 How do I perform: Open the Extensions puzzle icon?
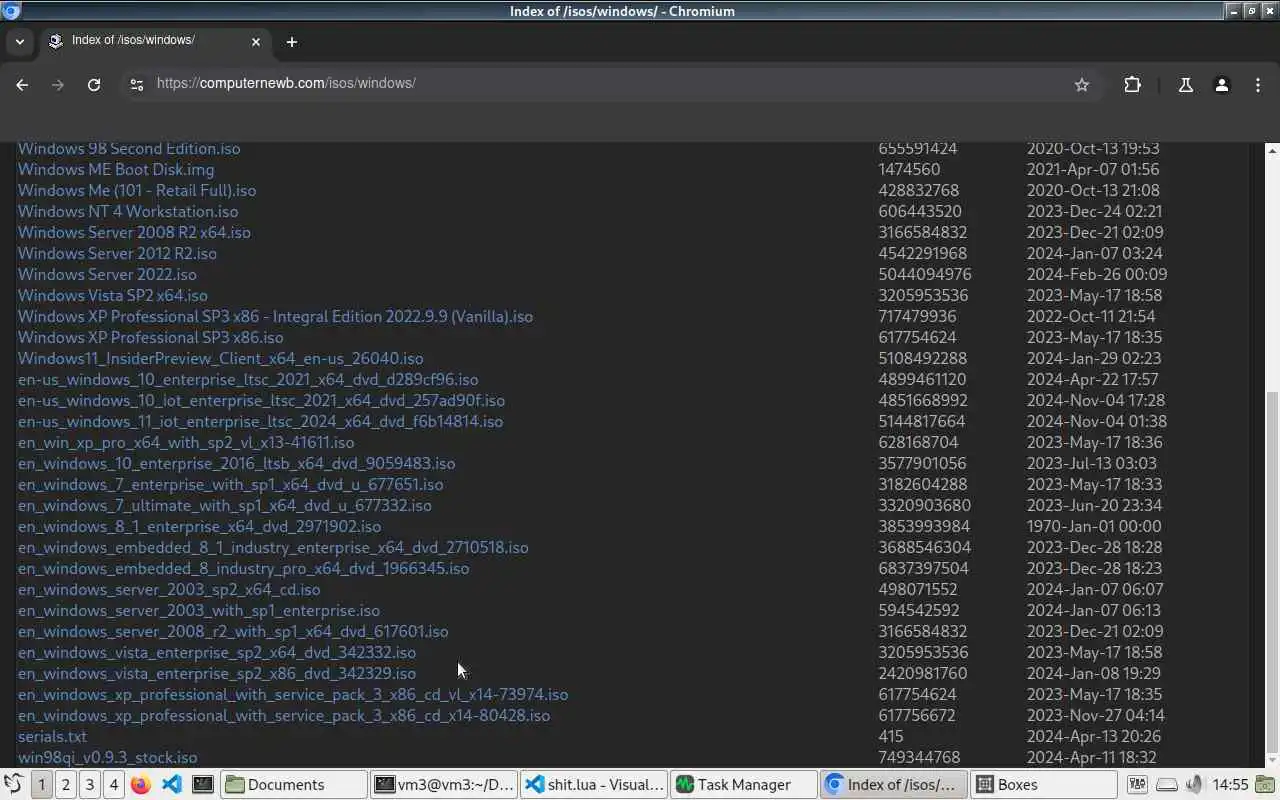coord(1132,85)
